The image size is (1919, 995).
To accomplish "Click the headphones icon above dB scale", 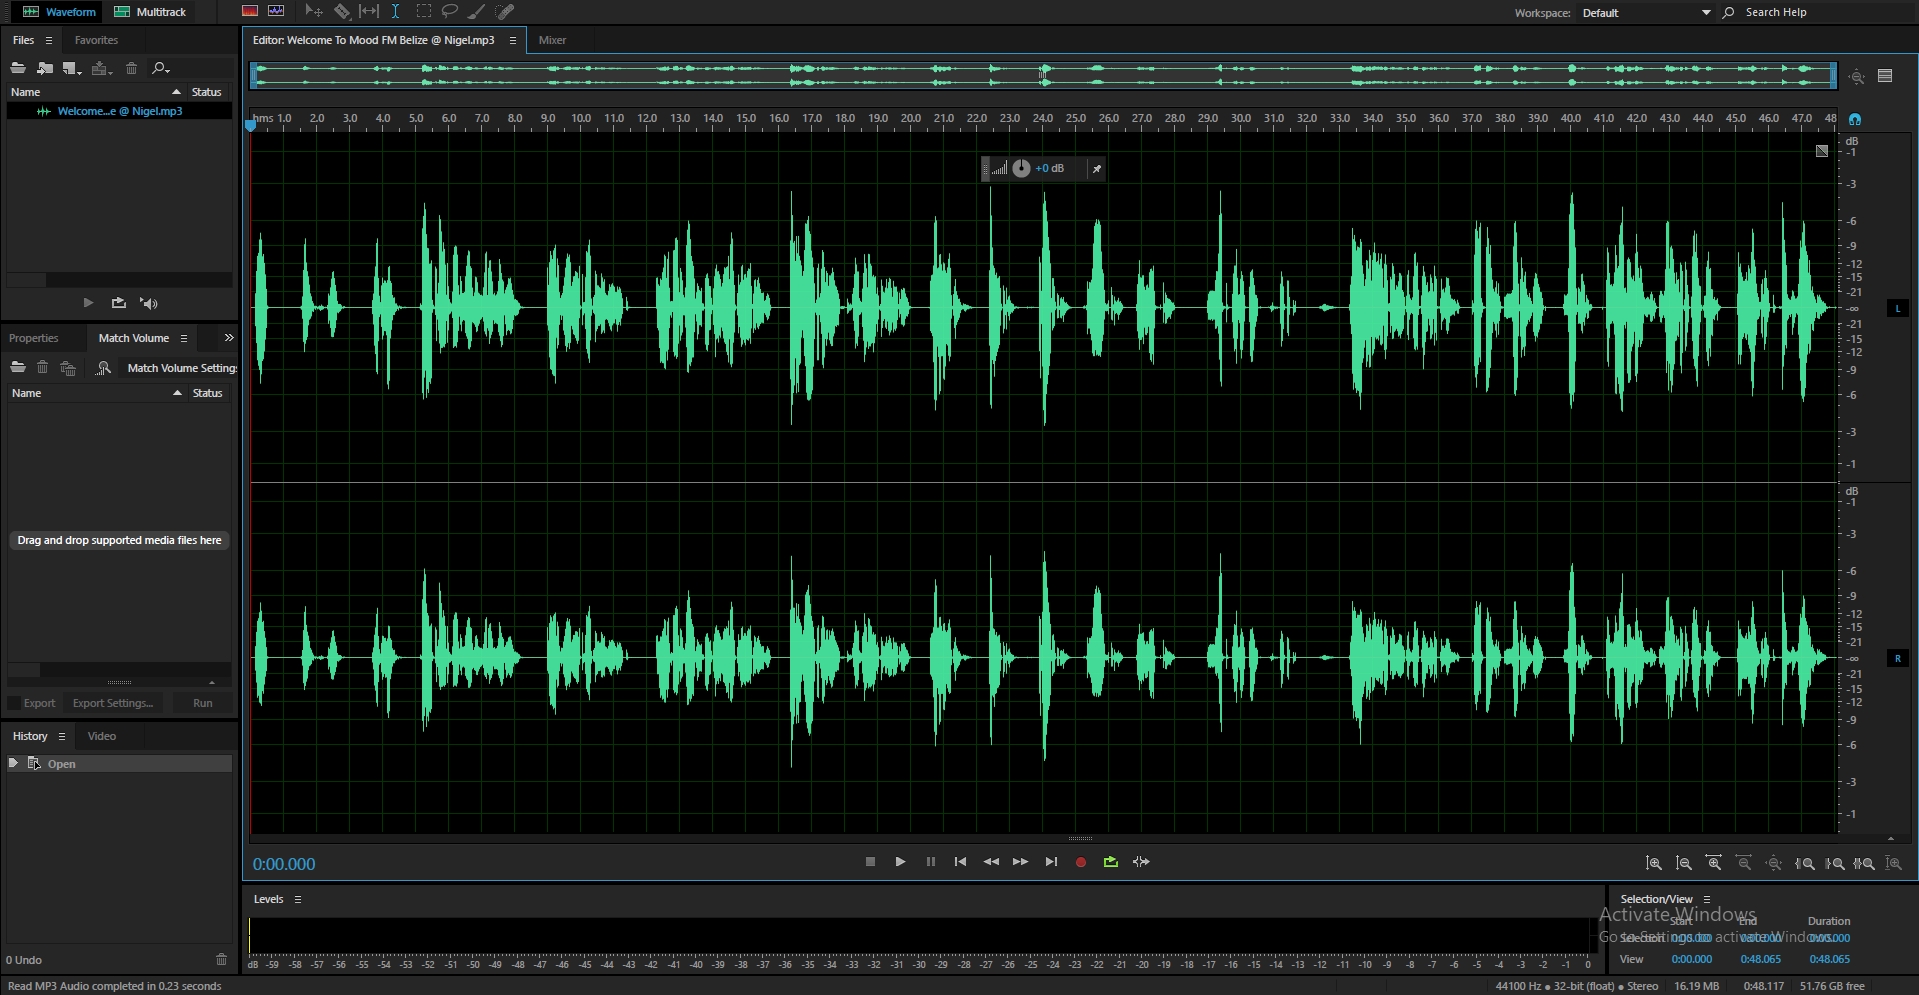I will (x=1855, y=119).
